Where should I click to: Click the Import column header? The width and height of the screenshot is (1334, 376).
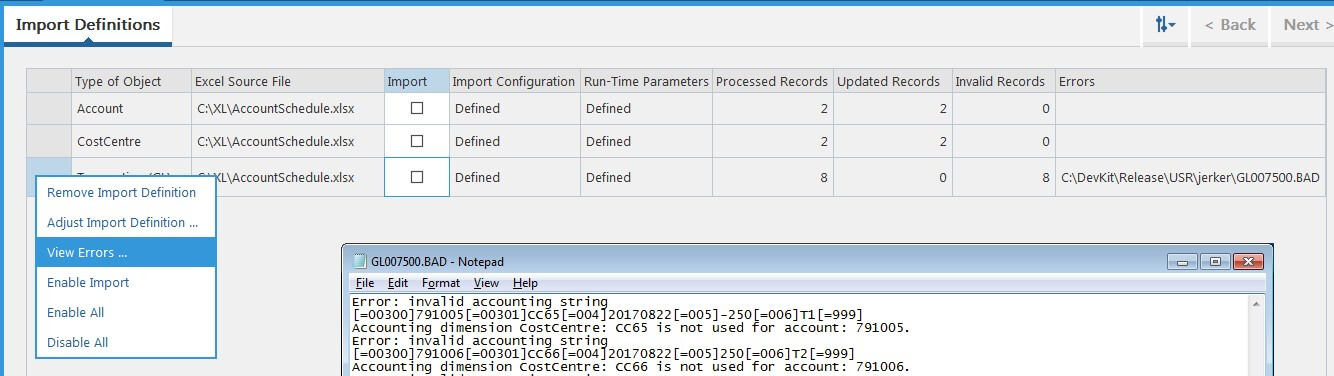click(x=417, y=81)
